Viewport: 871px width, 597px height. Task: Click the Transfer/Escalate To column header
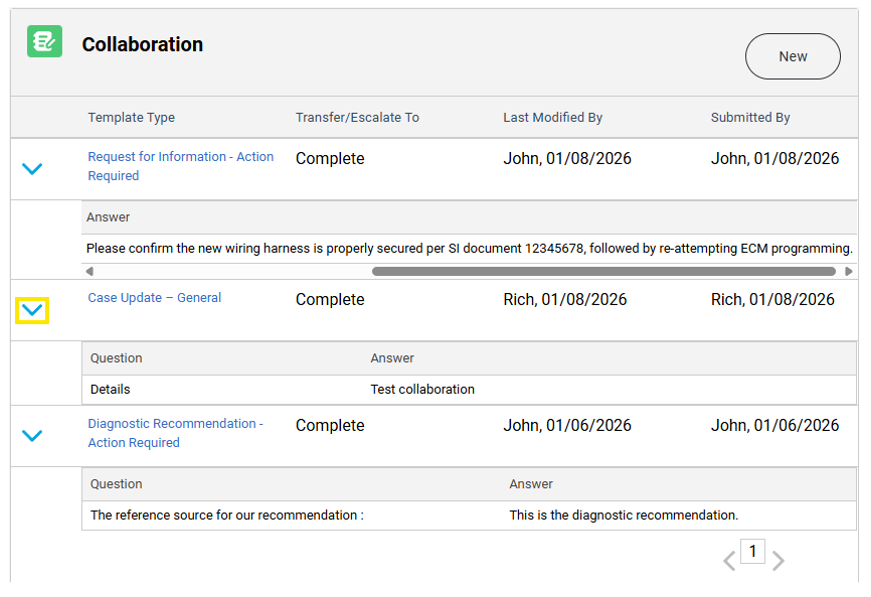357,118
